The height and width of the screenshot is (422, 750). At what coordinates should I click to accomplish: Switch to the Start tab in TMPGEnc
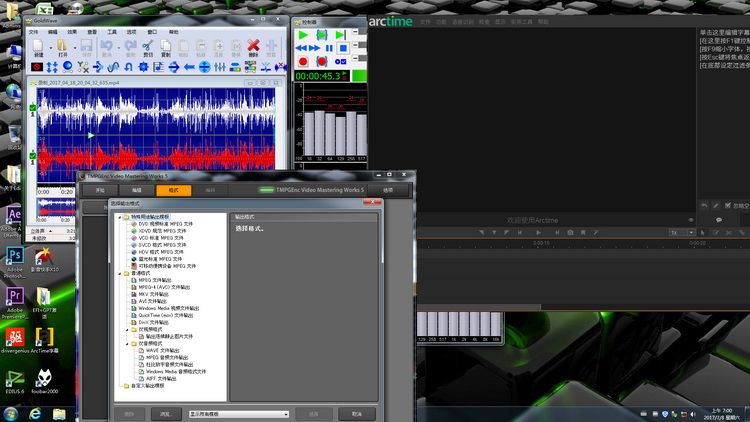100,190
